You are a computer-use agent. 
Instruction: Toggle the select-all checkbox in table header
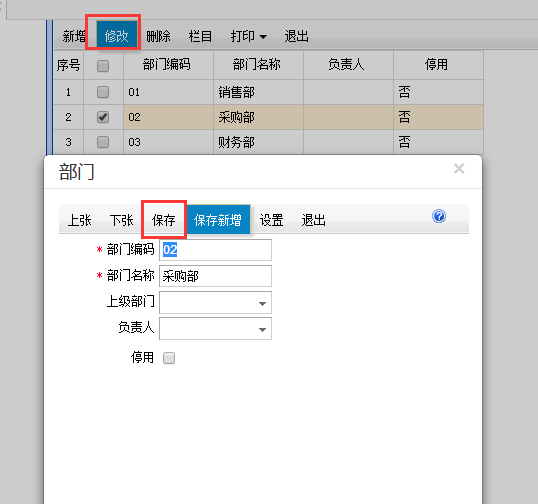pos(103,66)
